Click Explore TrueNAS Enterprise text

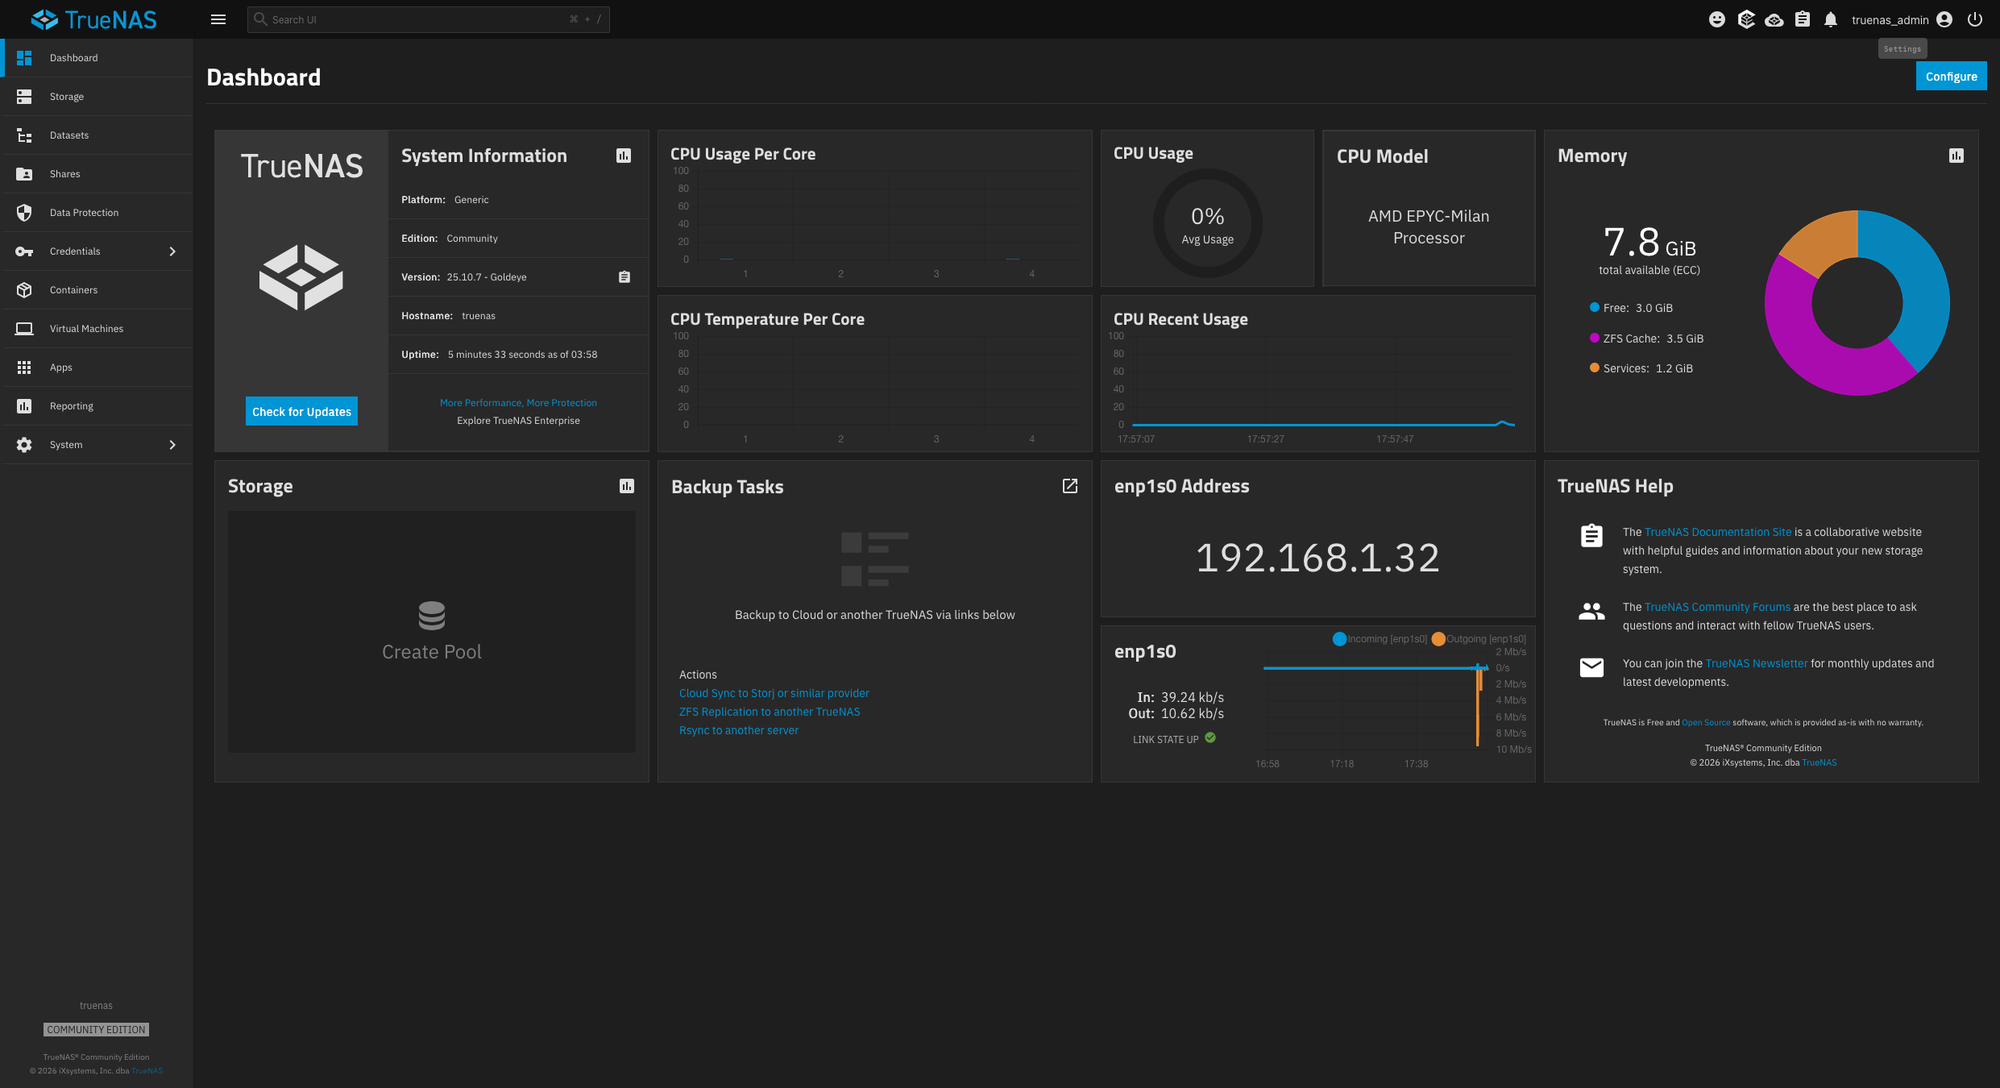coord(518,421)
